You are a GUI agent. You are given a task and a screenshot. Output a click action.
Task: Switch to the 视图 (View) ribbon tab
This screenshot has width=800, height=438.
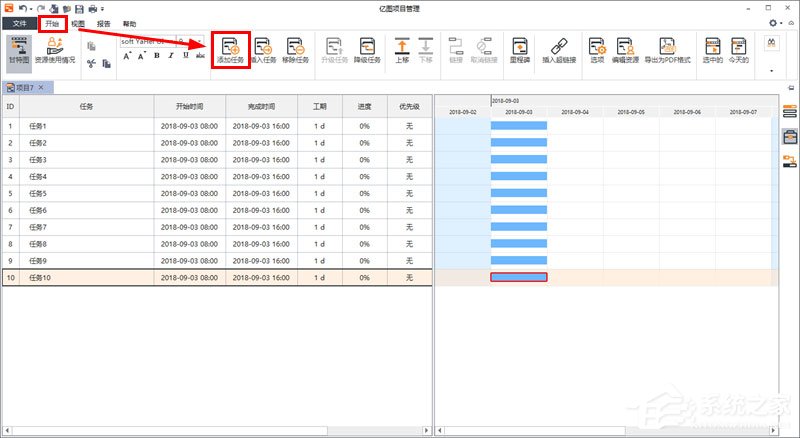click(x=78, y=22)
